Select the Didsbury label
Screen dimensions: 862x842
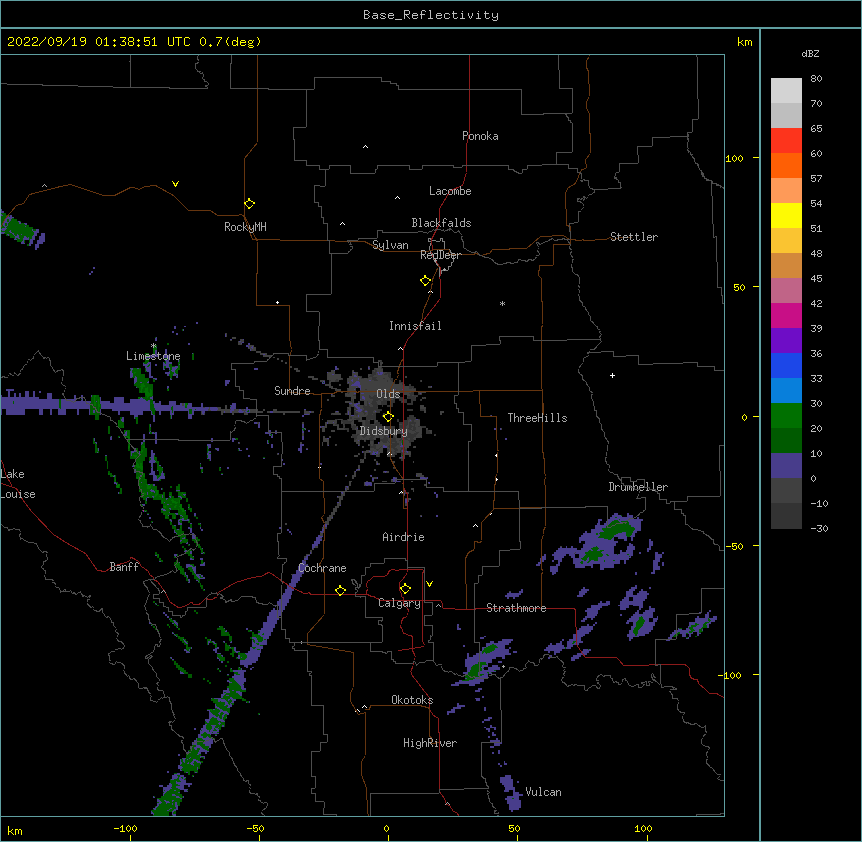(x=383, y=431)
